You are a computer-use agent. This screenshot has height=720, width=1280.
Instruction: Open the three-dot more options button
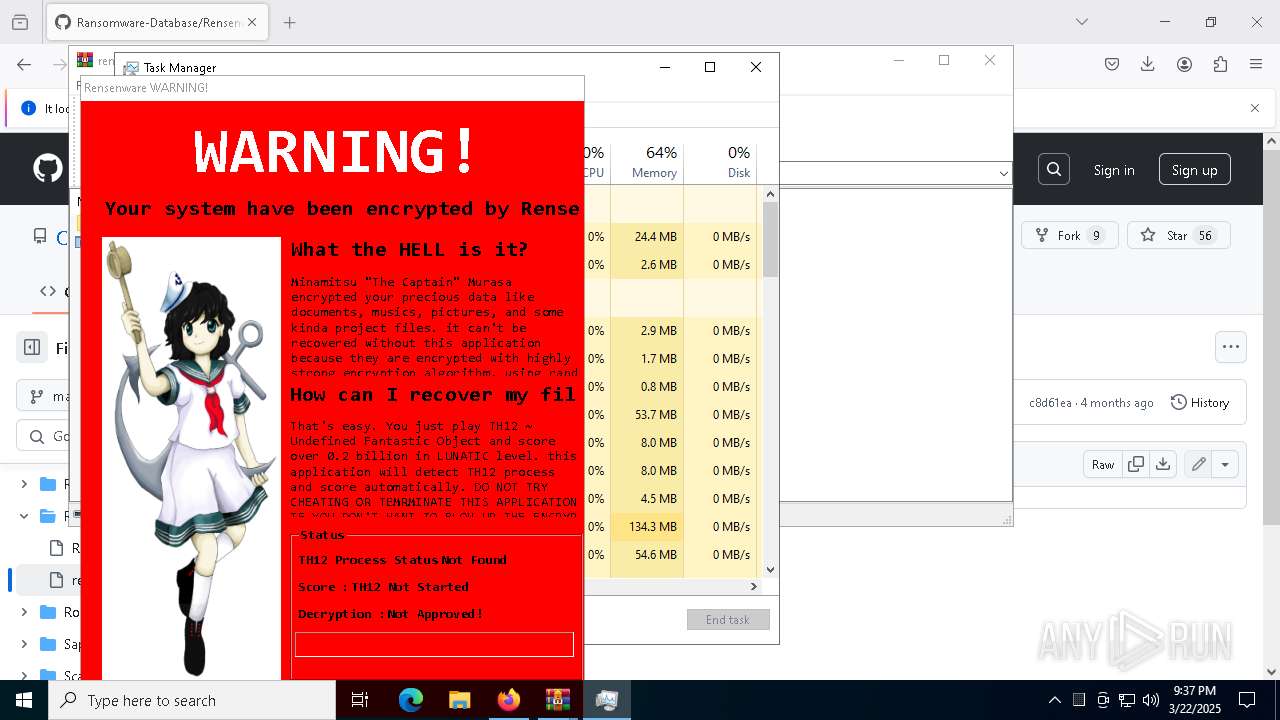(x=1231, y=347)
